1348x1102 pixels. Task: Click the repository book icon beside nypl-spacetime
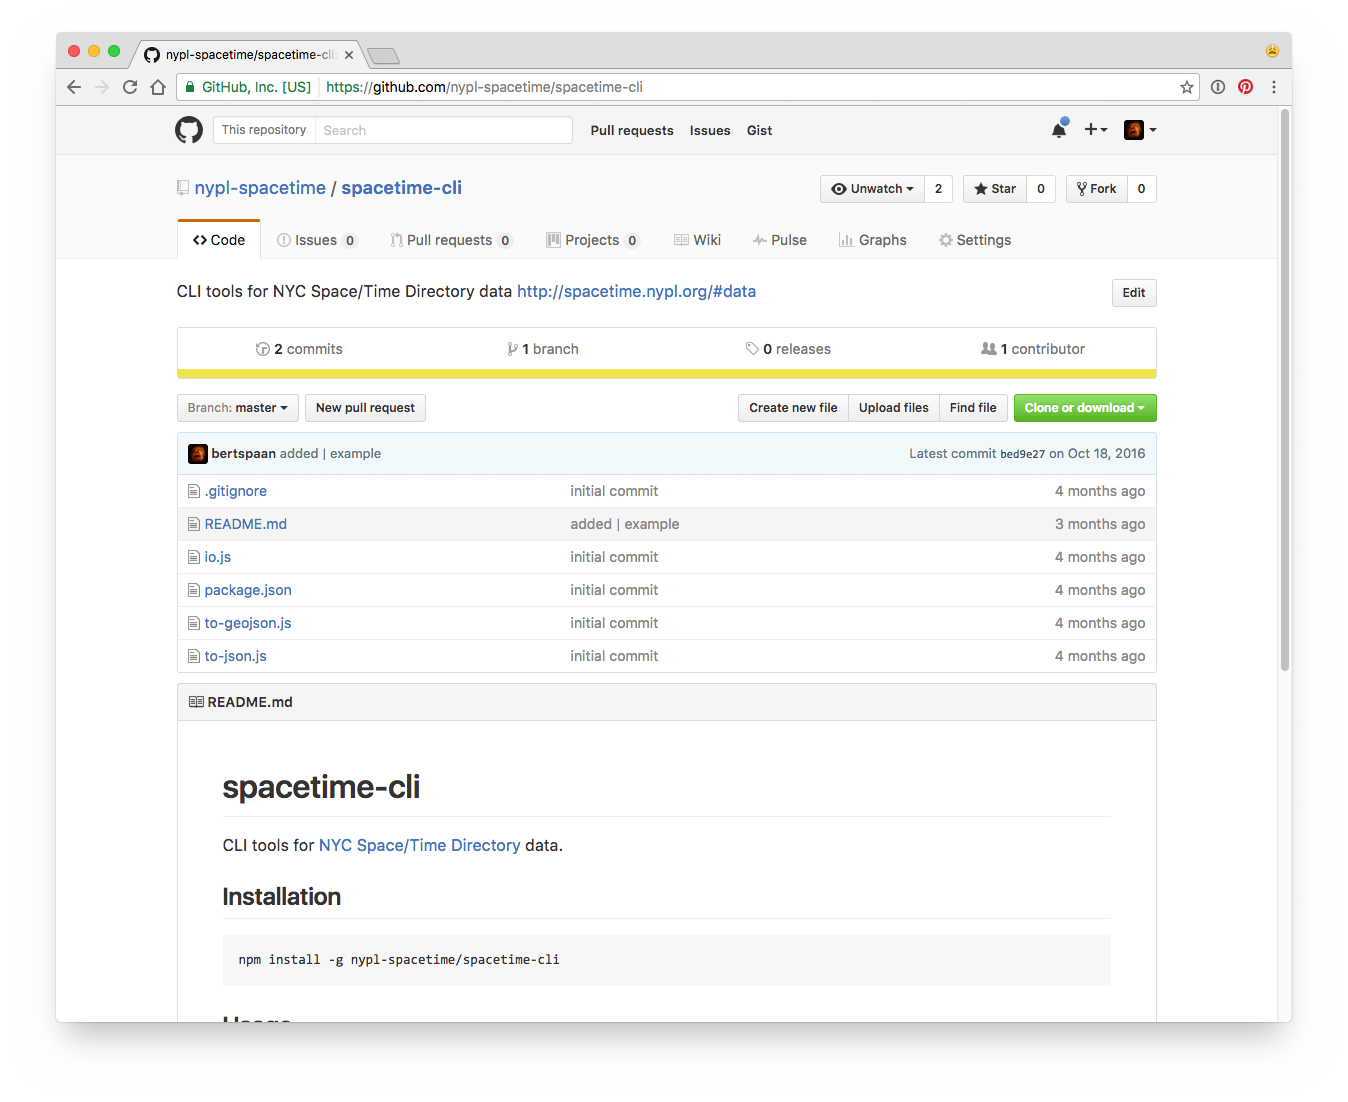point(183,188)
